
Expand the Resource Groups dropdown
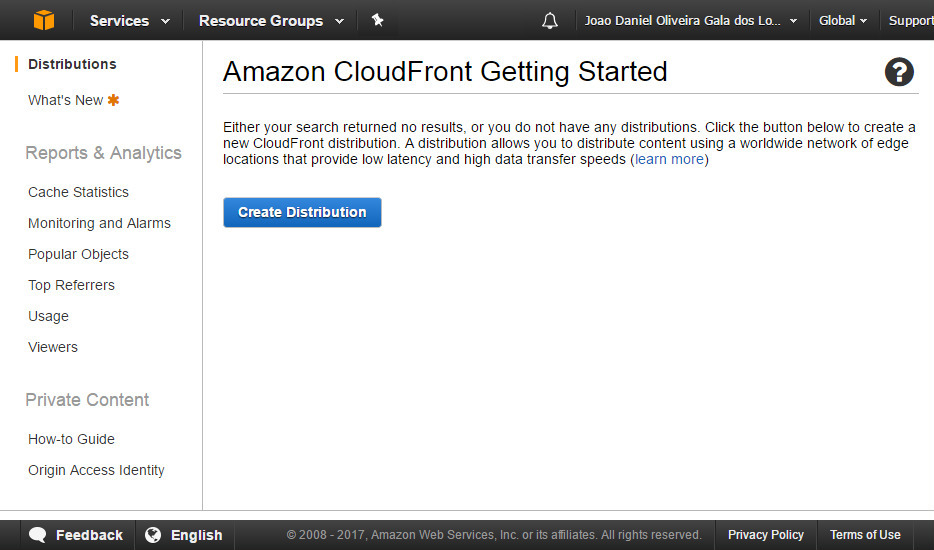tap(271, 21)
